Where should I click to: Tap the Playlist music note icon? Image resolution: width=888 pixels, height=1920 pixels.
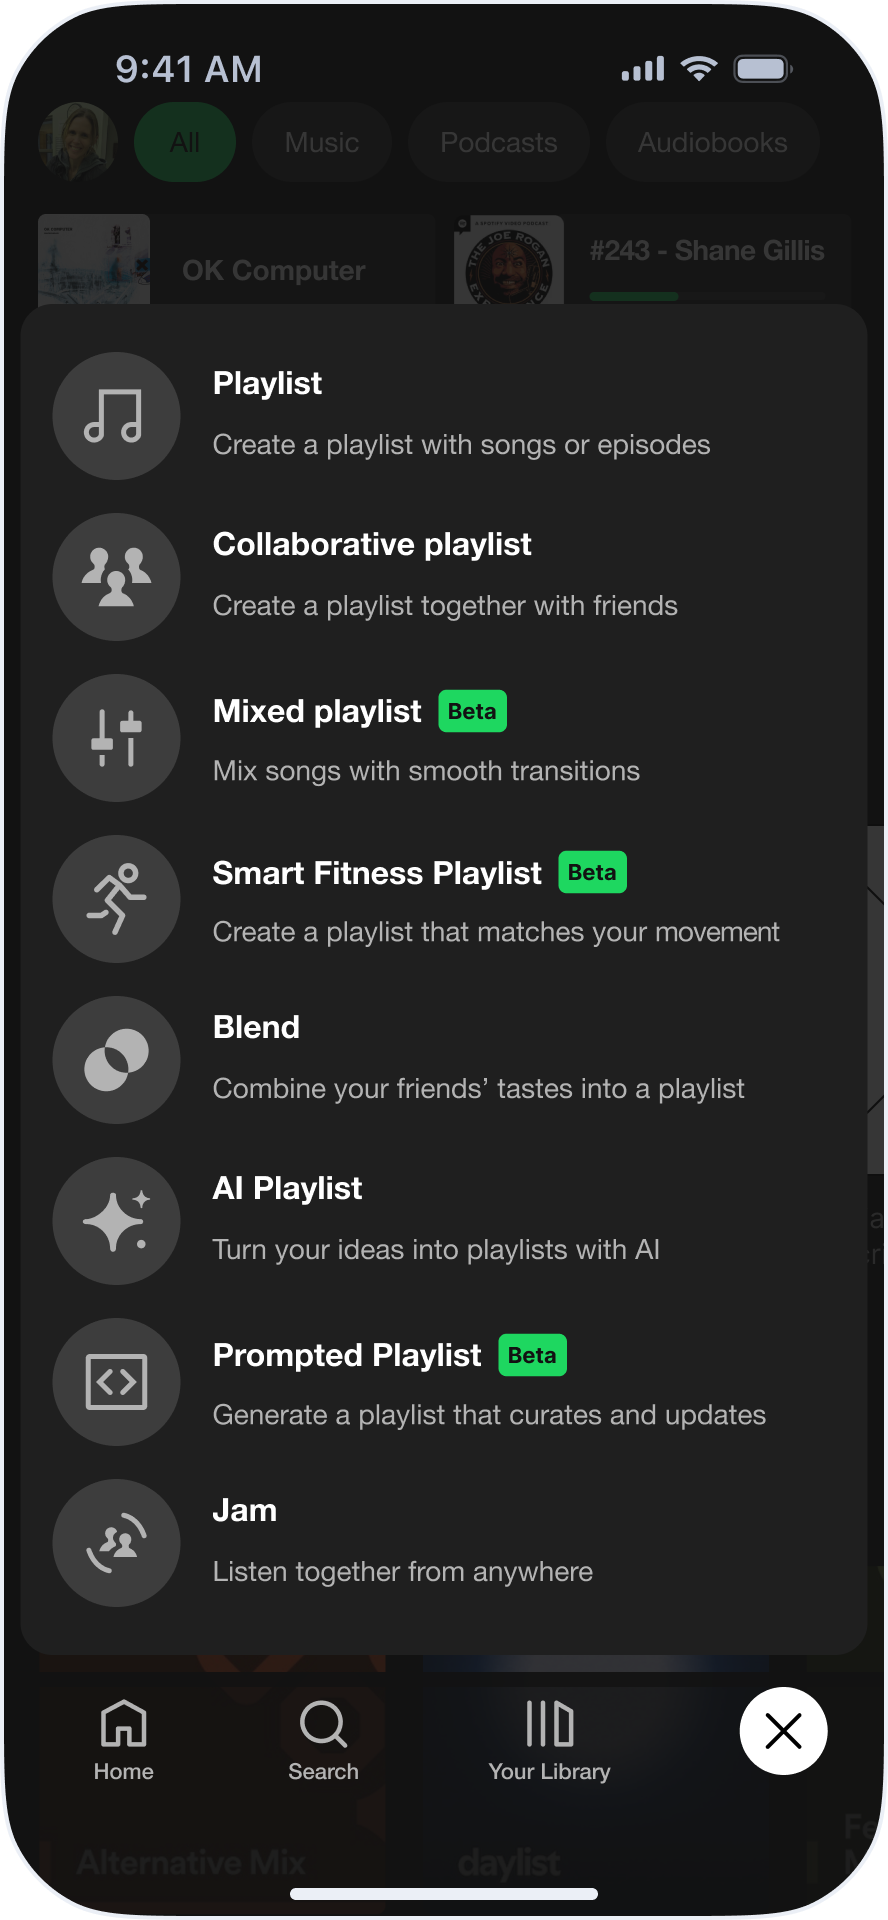pyautogui.click(x=116, y=416)
